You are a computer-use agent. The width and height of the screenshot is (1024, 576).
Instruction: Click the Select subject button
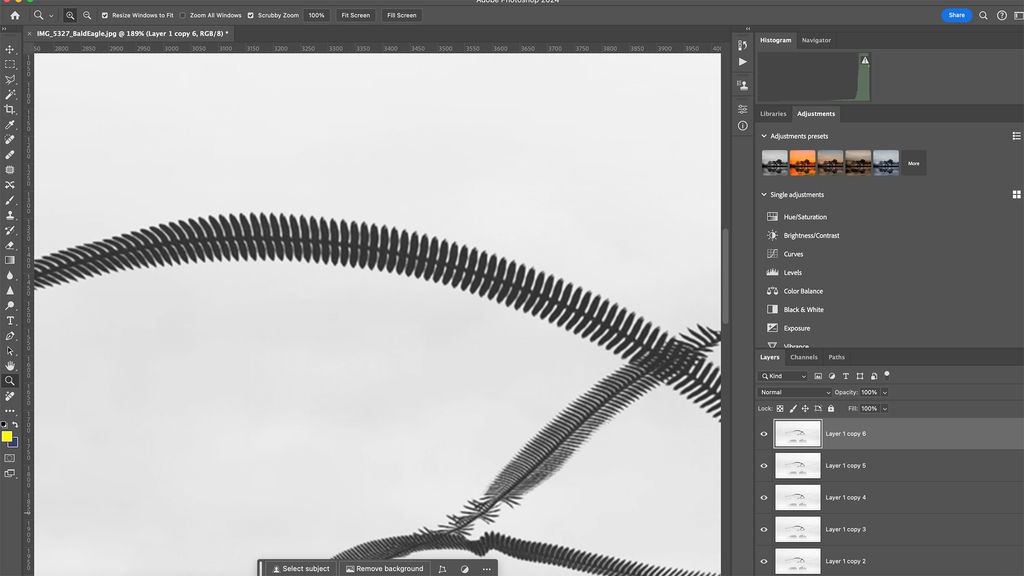pos(302,568)
